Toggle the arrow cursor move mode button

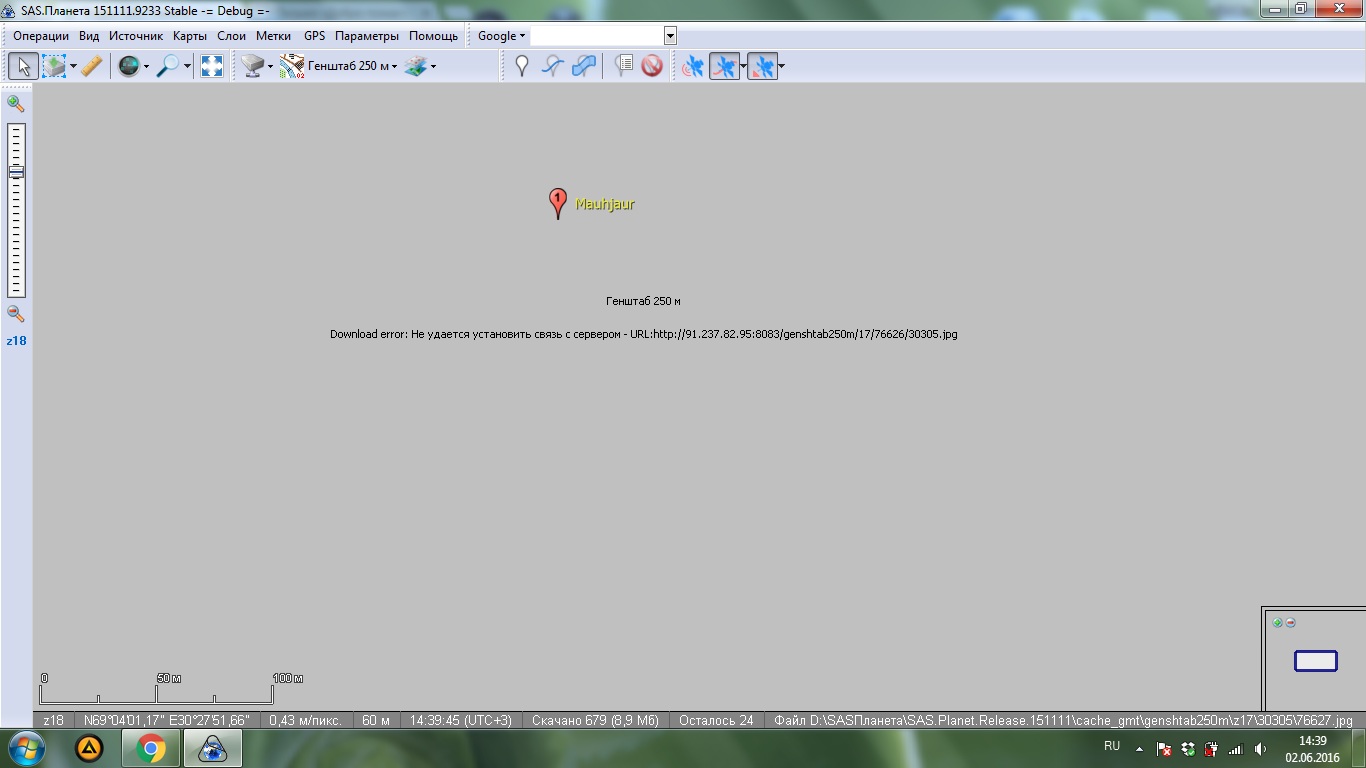click(x=24, y=67)
